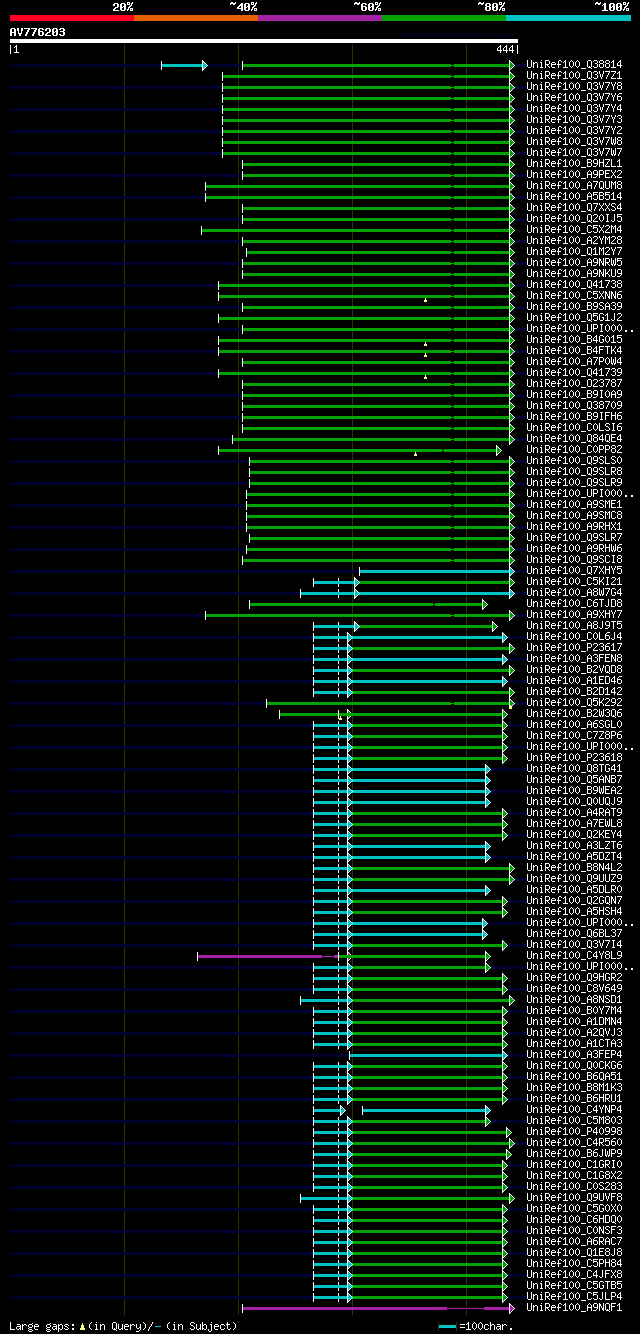
Task: Click the red segment of the identity legend
Action: pos(72,18)
